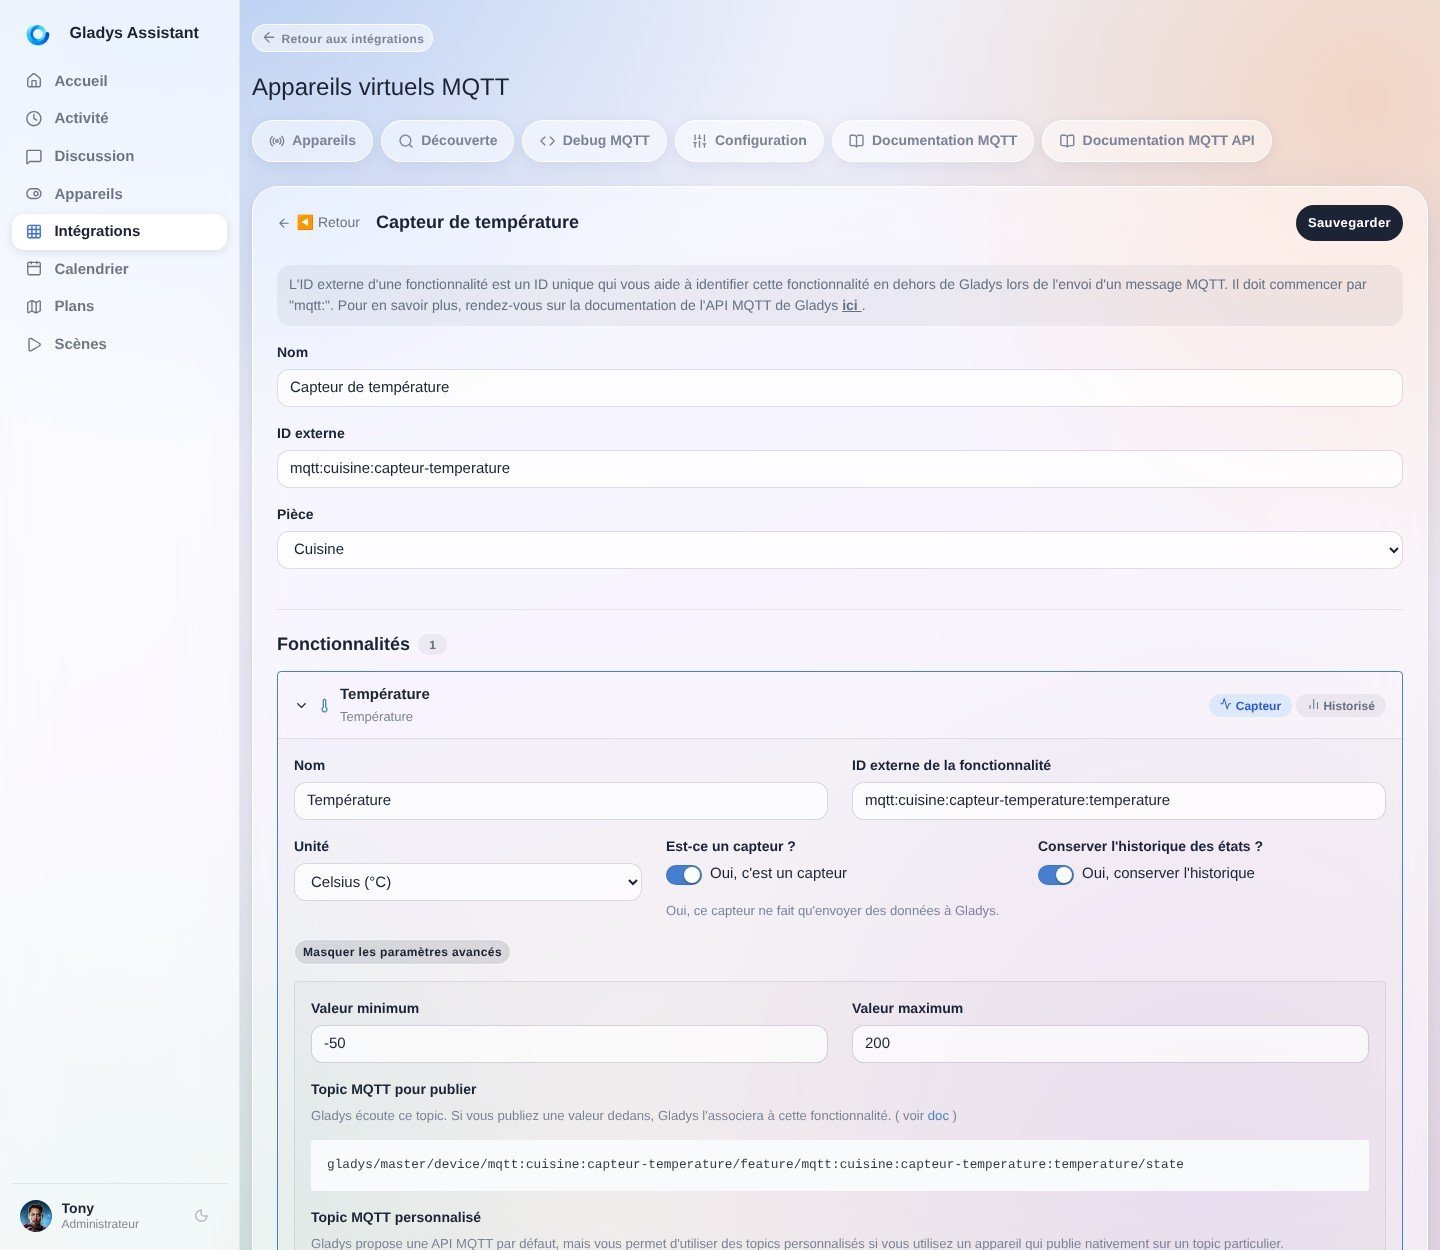
Task: Open the 'ici' MQTT API documentation link
Action: coord(850,306)
